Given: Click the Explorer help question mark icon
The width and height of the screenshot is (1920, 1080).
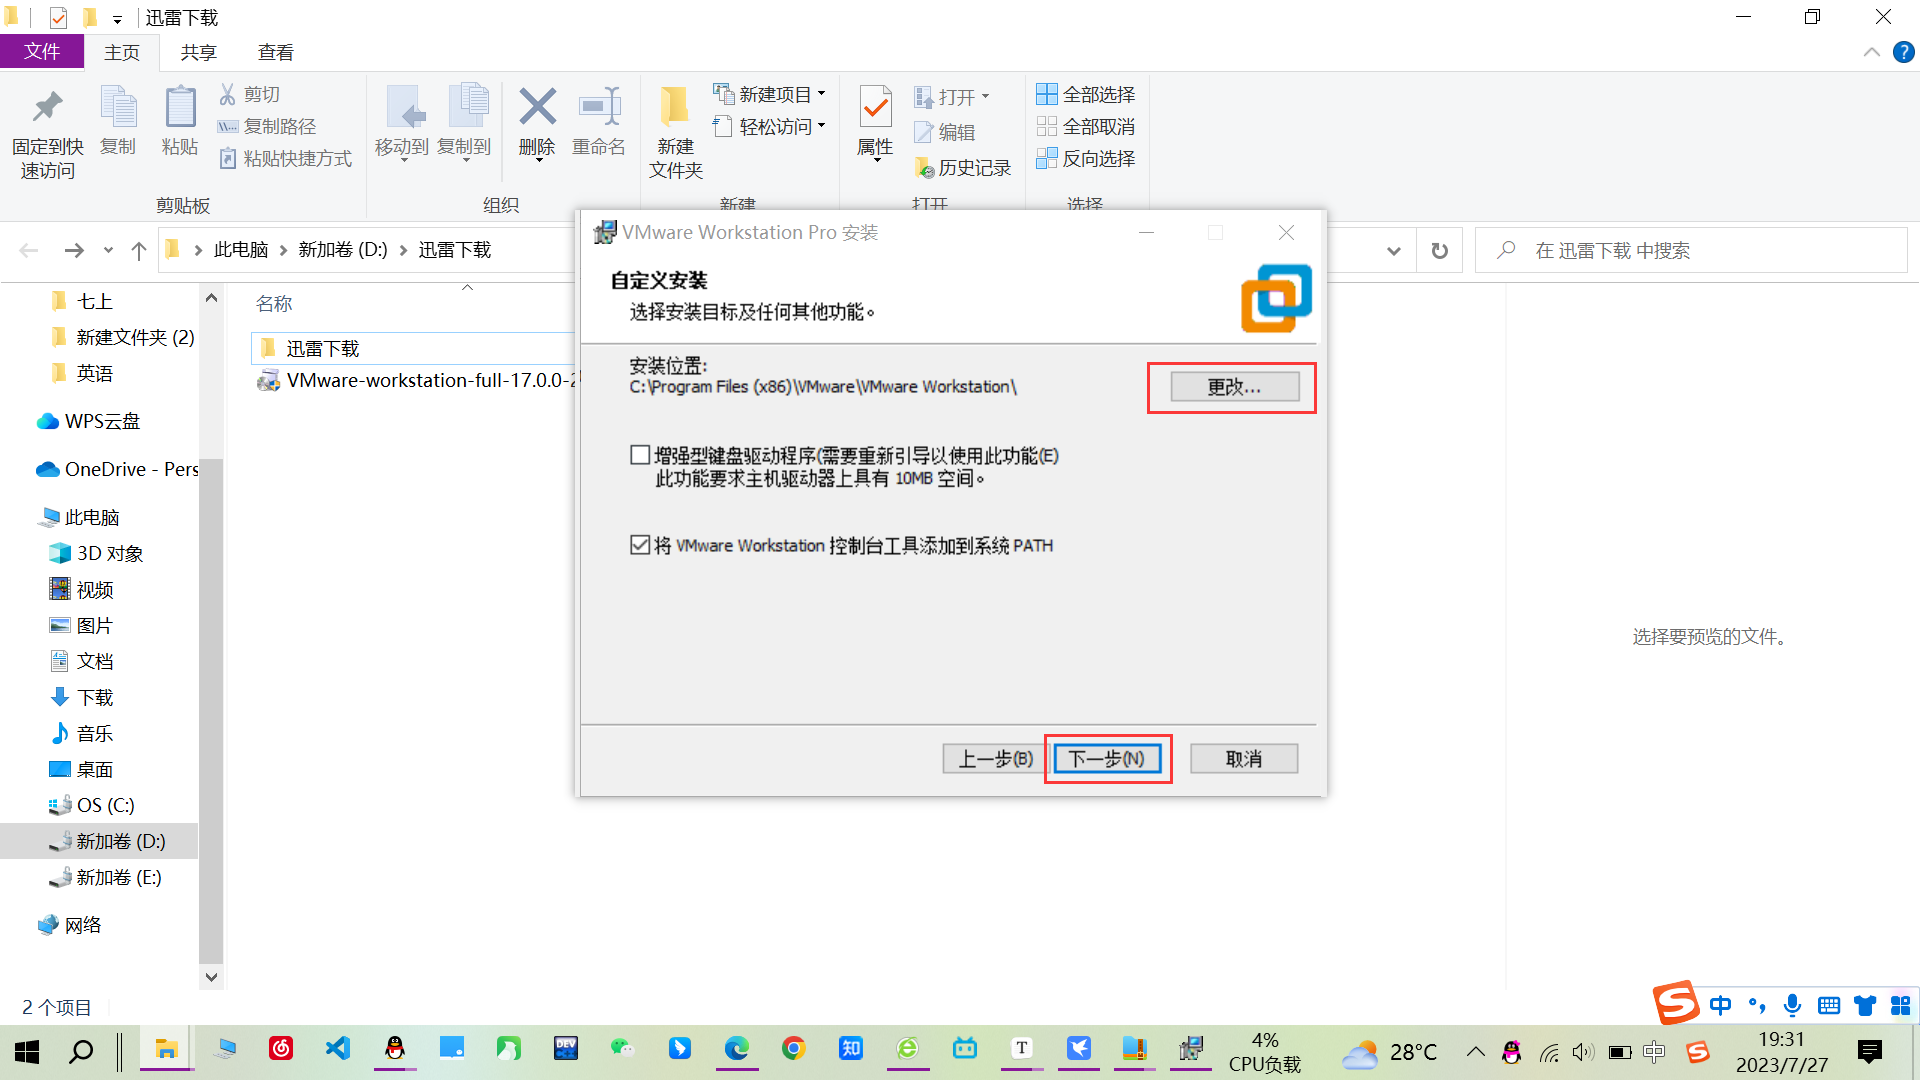Looking at the screenshot, I should click(1903, 52).
